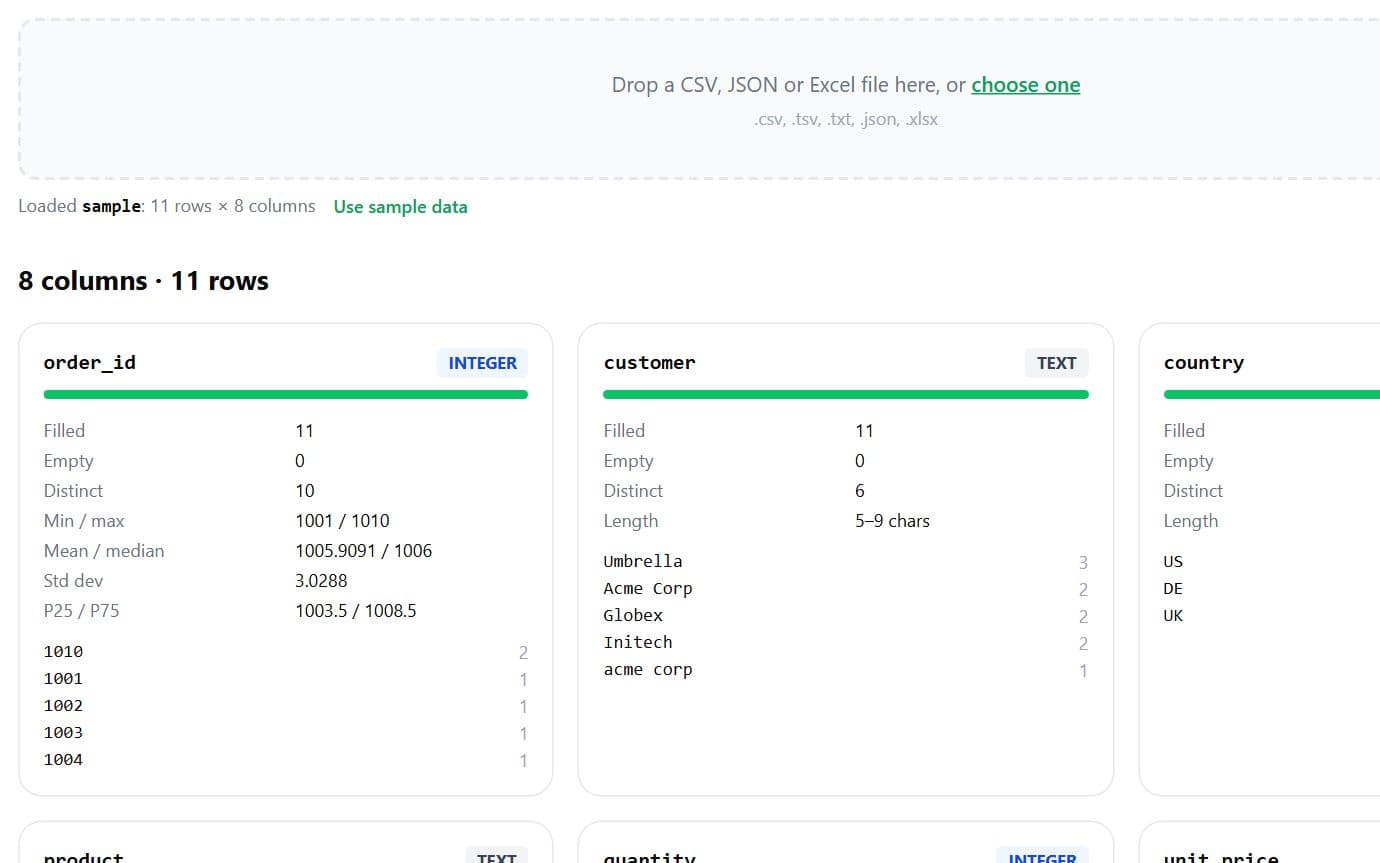Click the order_id green fill progress bar
The width and height of the screenshot is (1380, 863).
pos(285,395)
